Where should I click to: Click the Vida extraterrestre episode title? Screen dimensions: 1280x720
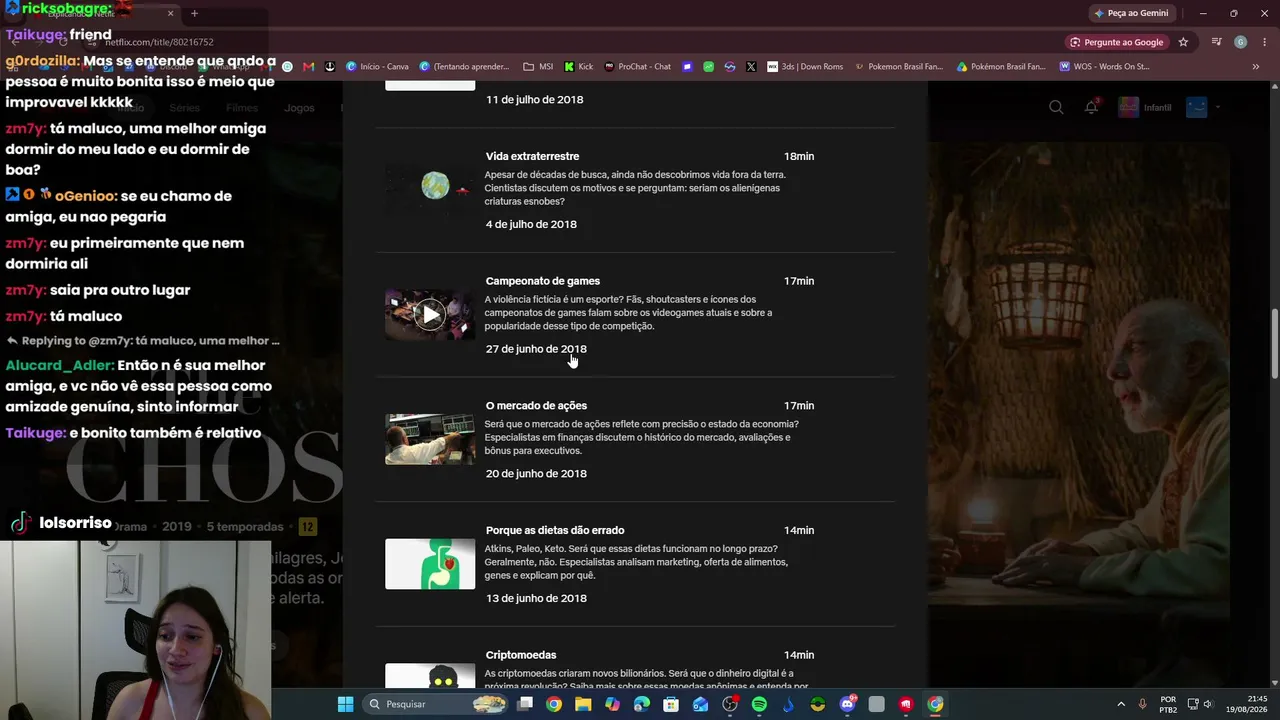(x=532, y=156)
